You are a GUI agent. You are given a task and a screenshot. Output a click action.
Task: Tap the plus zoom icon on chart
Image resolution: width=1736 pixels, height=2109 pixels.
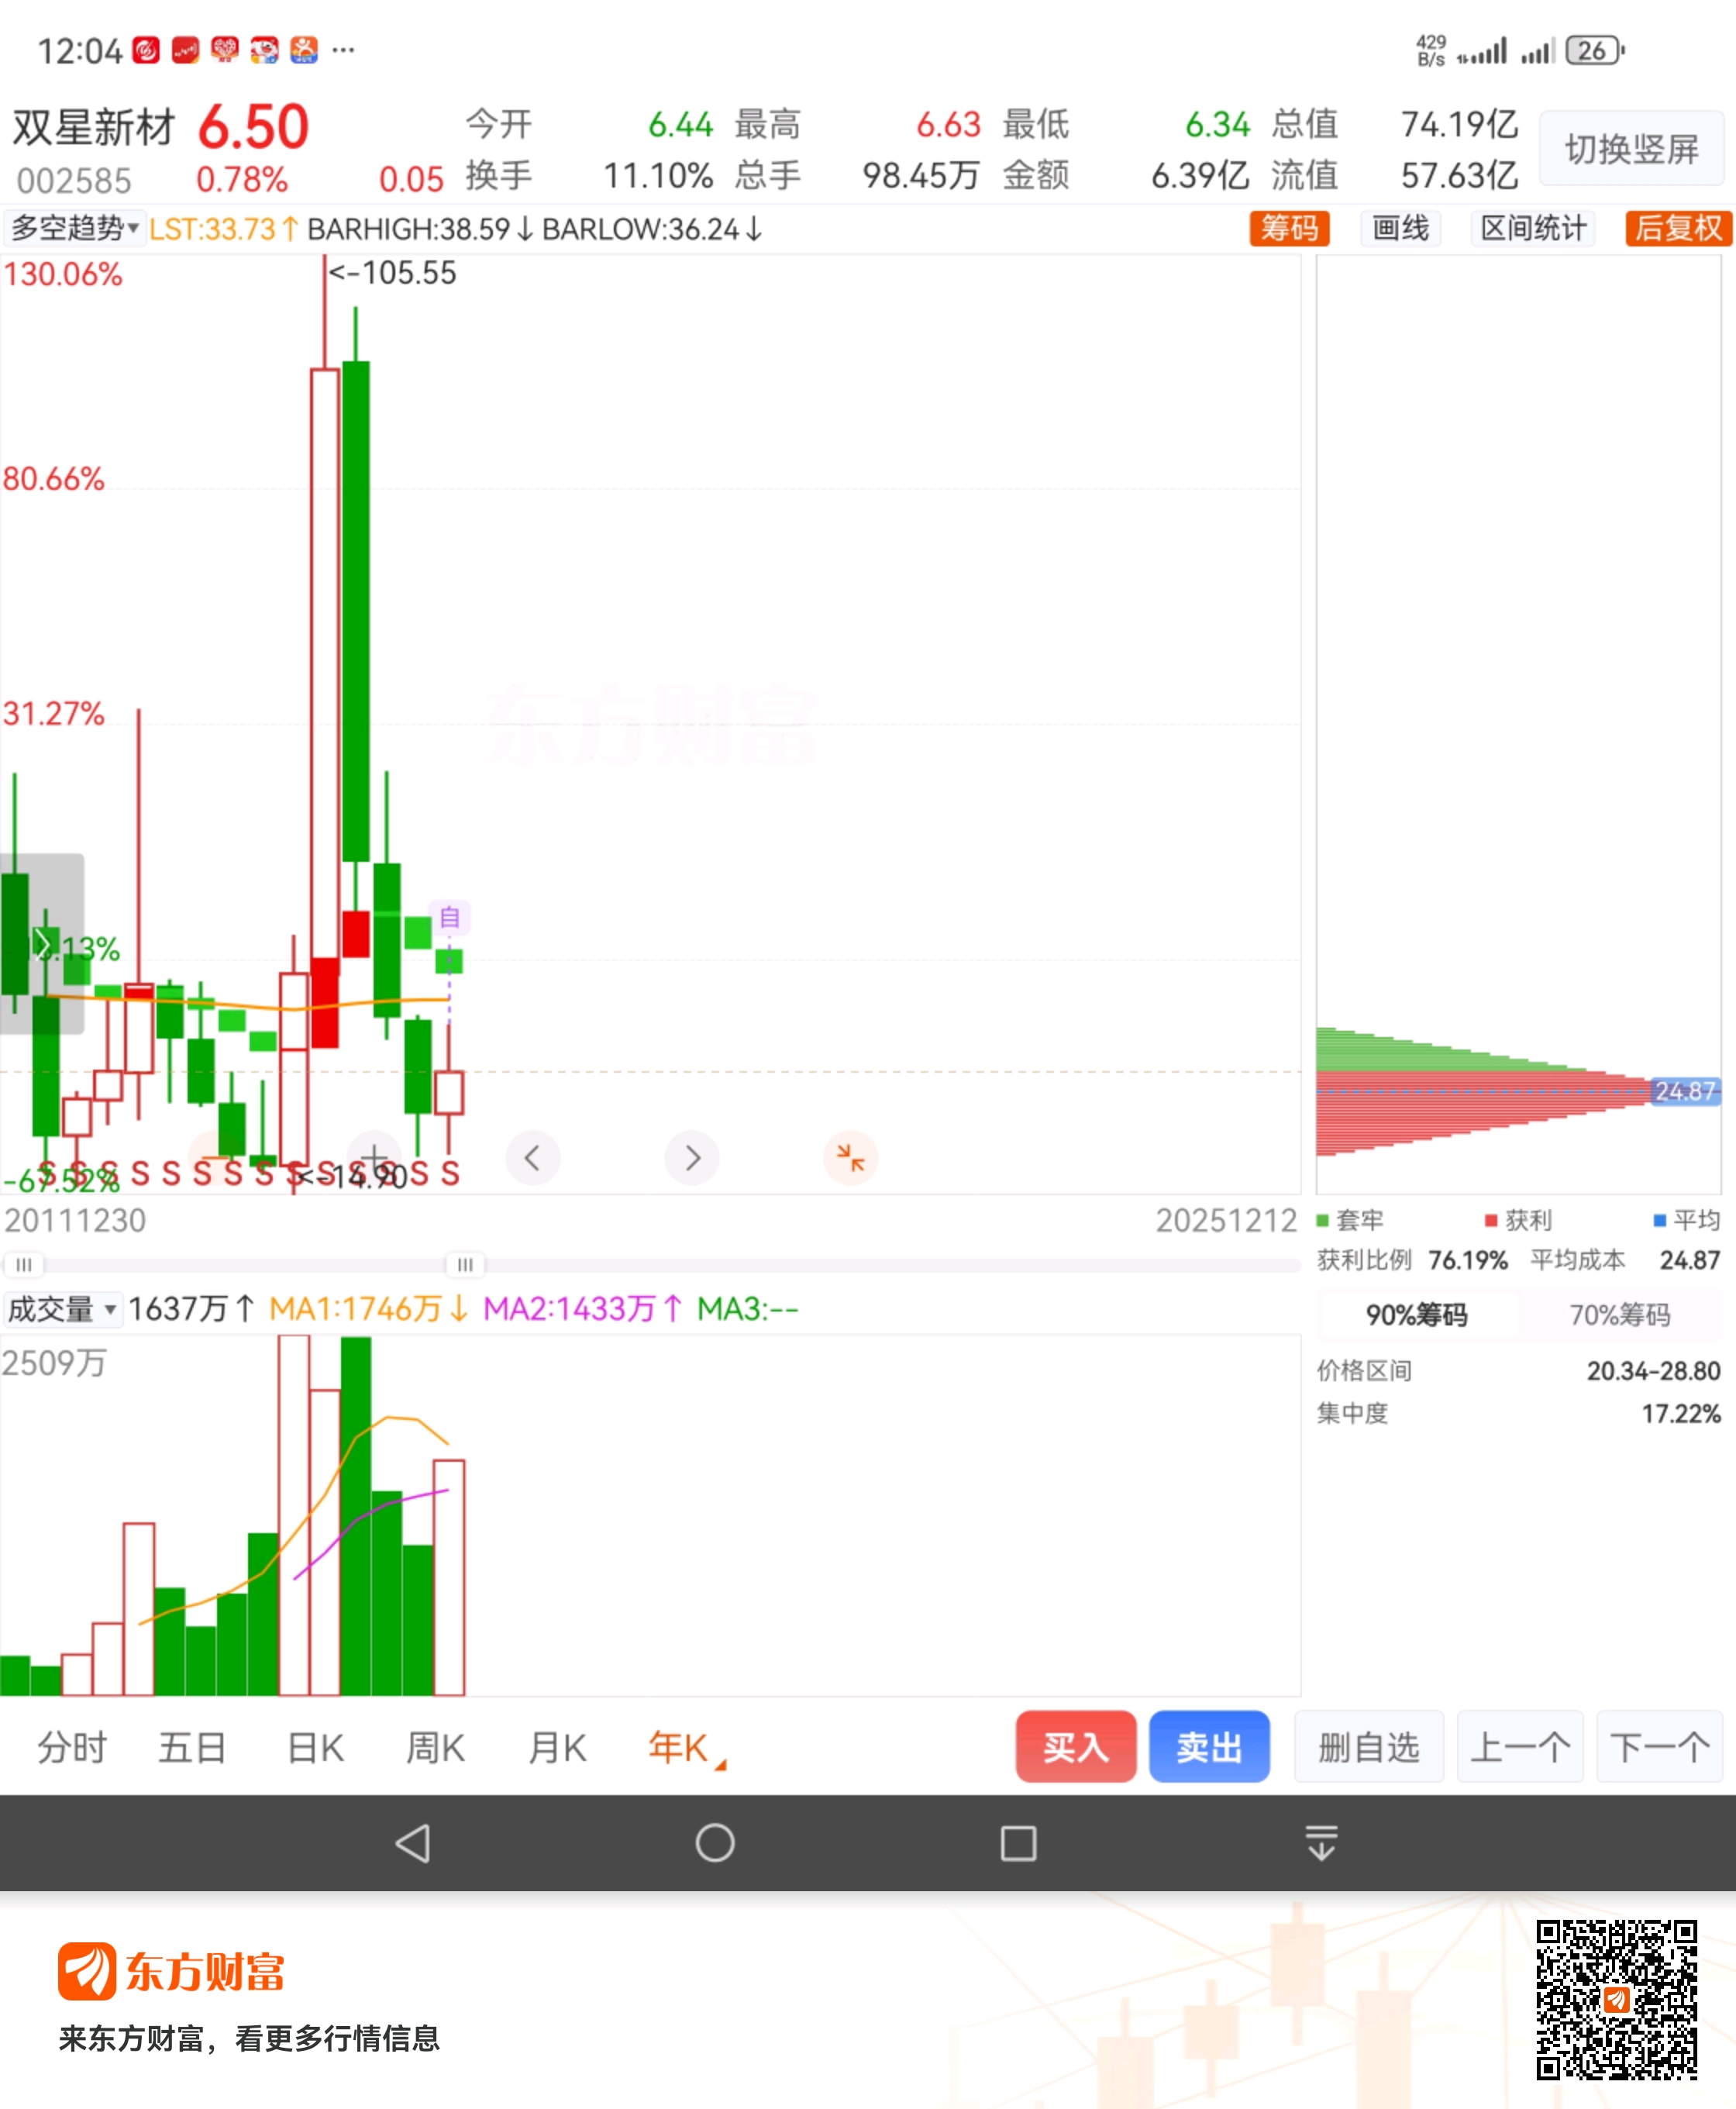374,1158
